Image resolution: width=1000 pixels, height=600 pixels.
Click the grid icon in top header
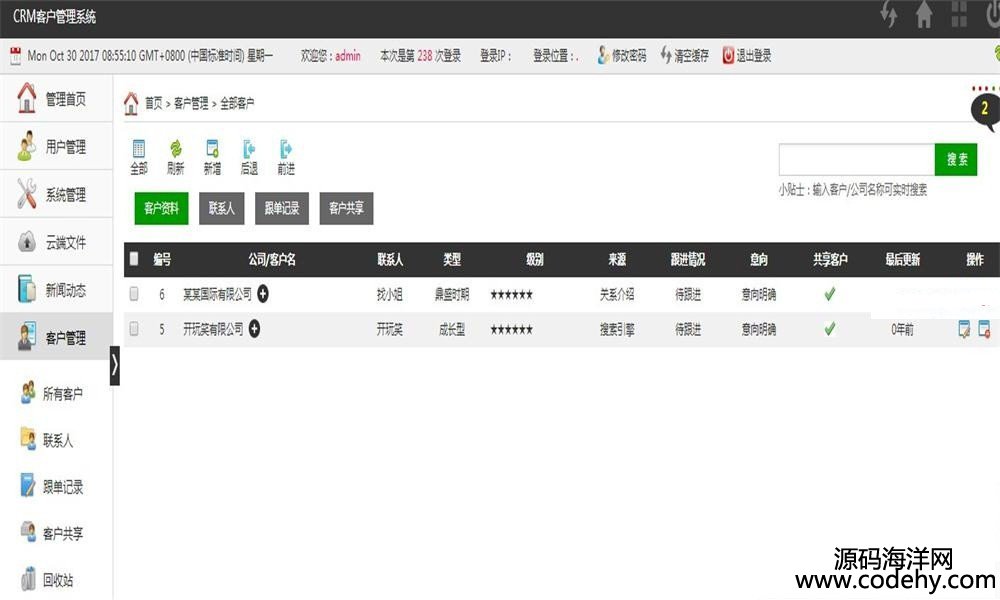(x=959, y=15)
